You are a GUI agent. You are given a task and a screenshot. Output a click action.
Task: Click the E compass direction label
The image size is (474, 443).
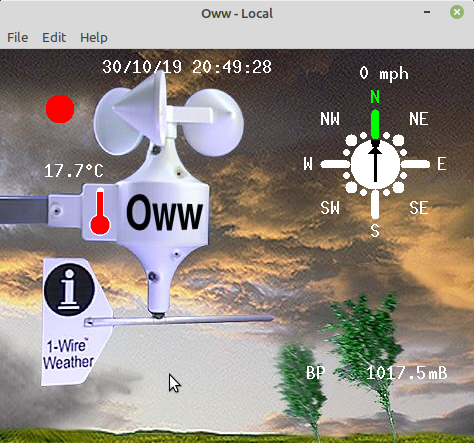point(442,164)
